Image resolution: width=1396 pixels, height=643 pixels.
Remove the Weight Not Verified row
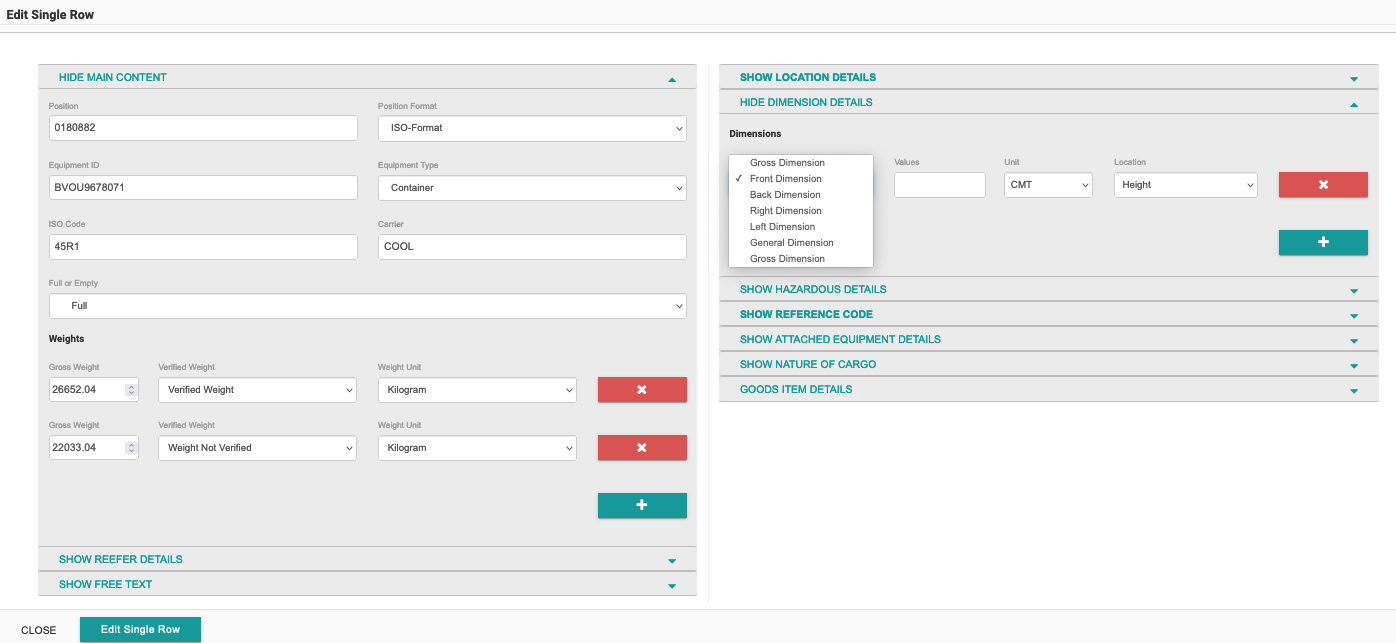pyautogui.click(x=642, y=448)
